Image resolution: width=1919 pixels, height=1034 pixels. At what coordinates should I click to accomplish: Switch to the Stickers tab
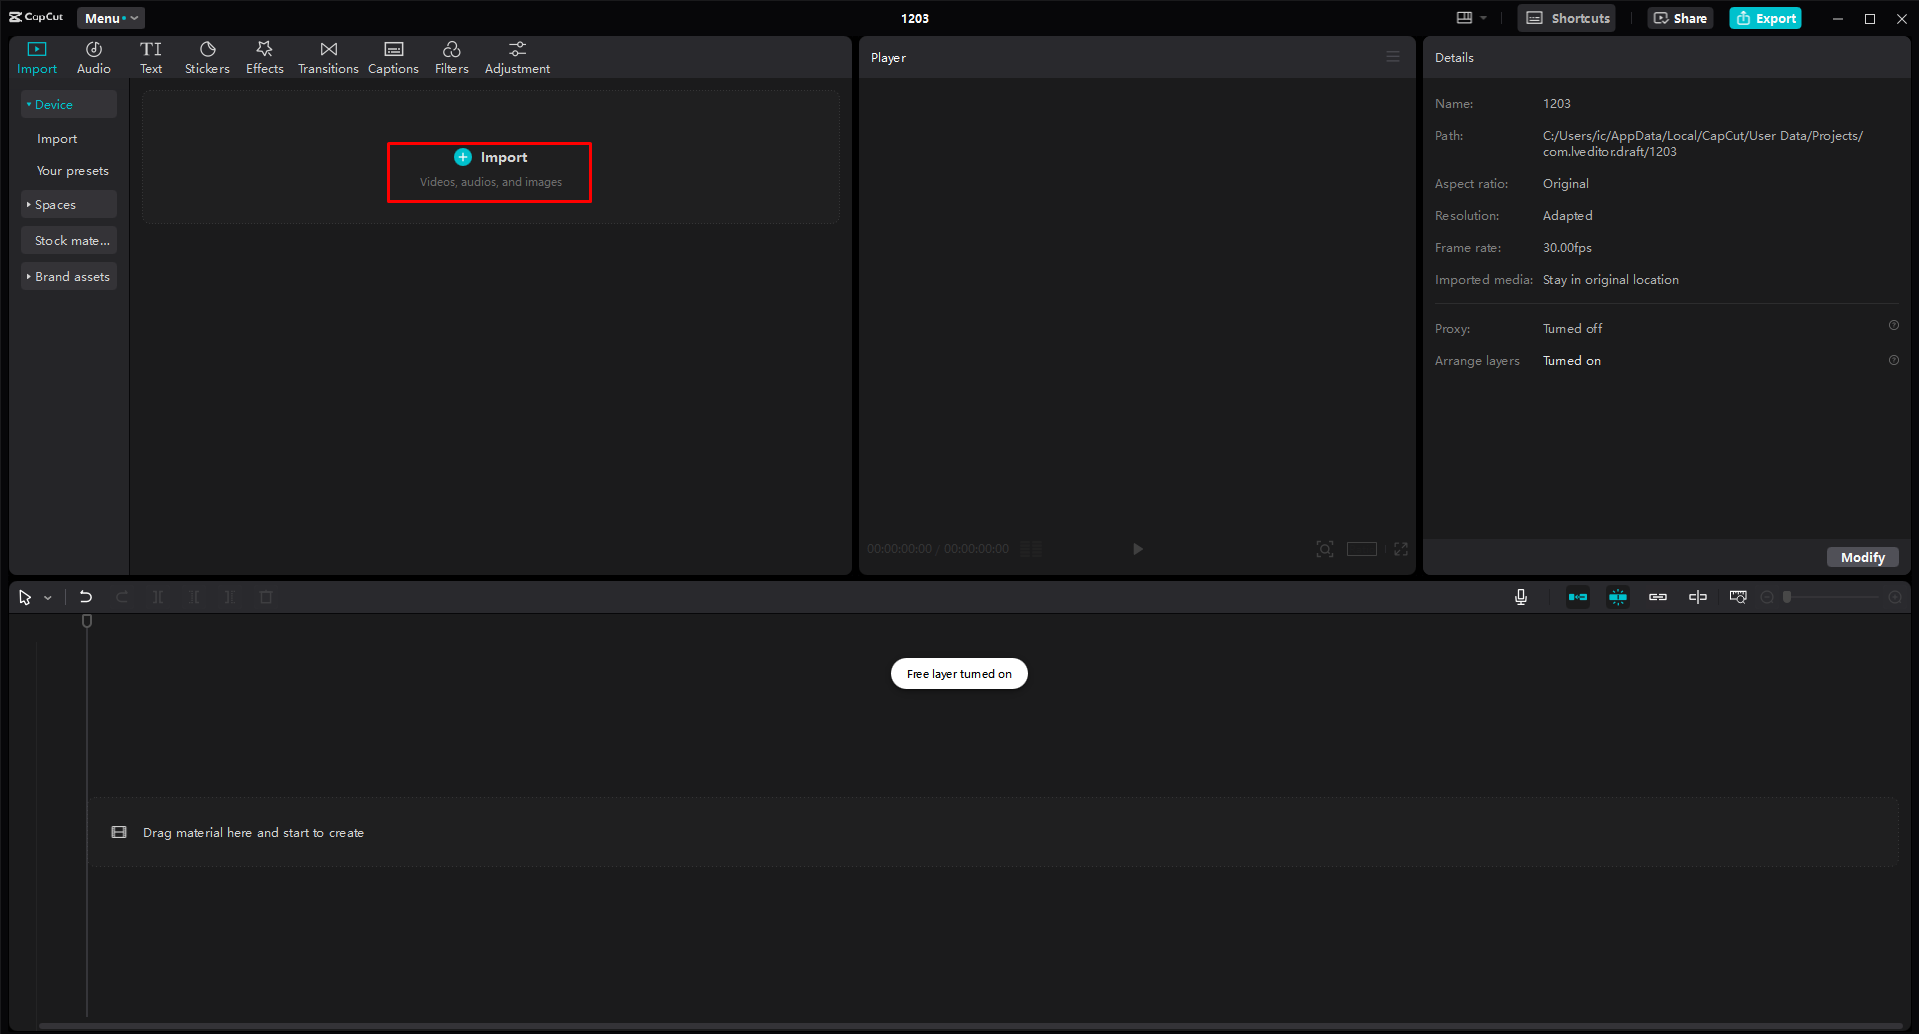207,58
